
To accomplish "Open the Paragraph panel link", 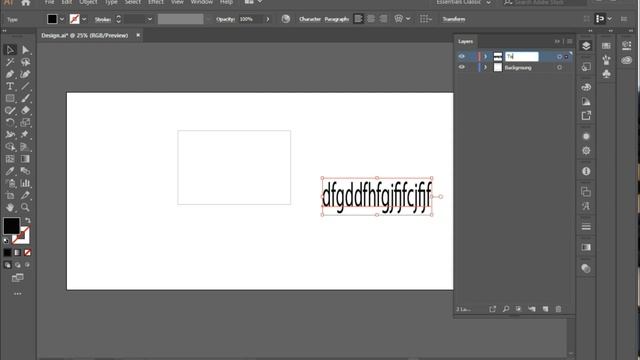I will click(x=337, y=19).
